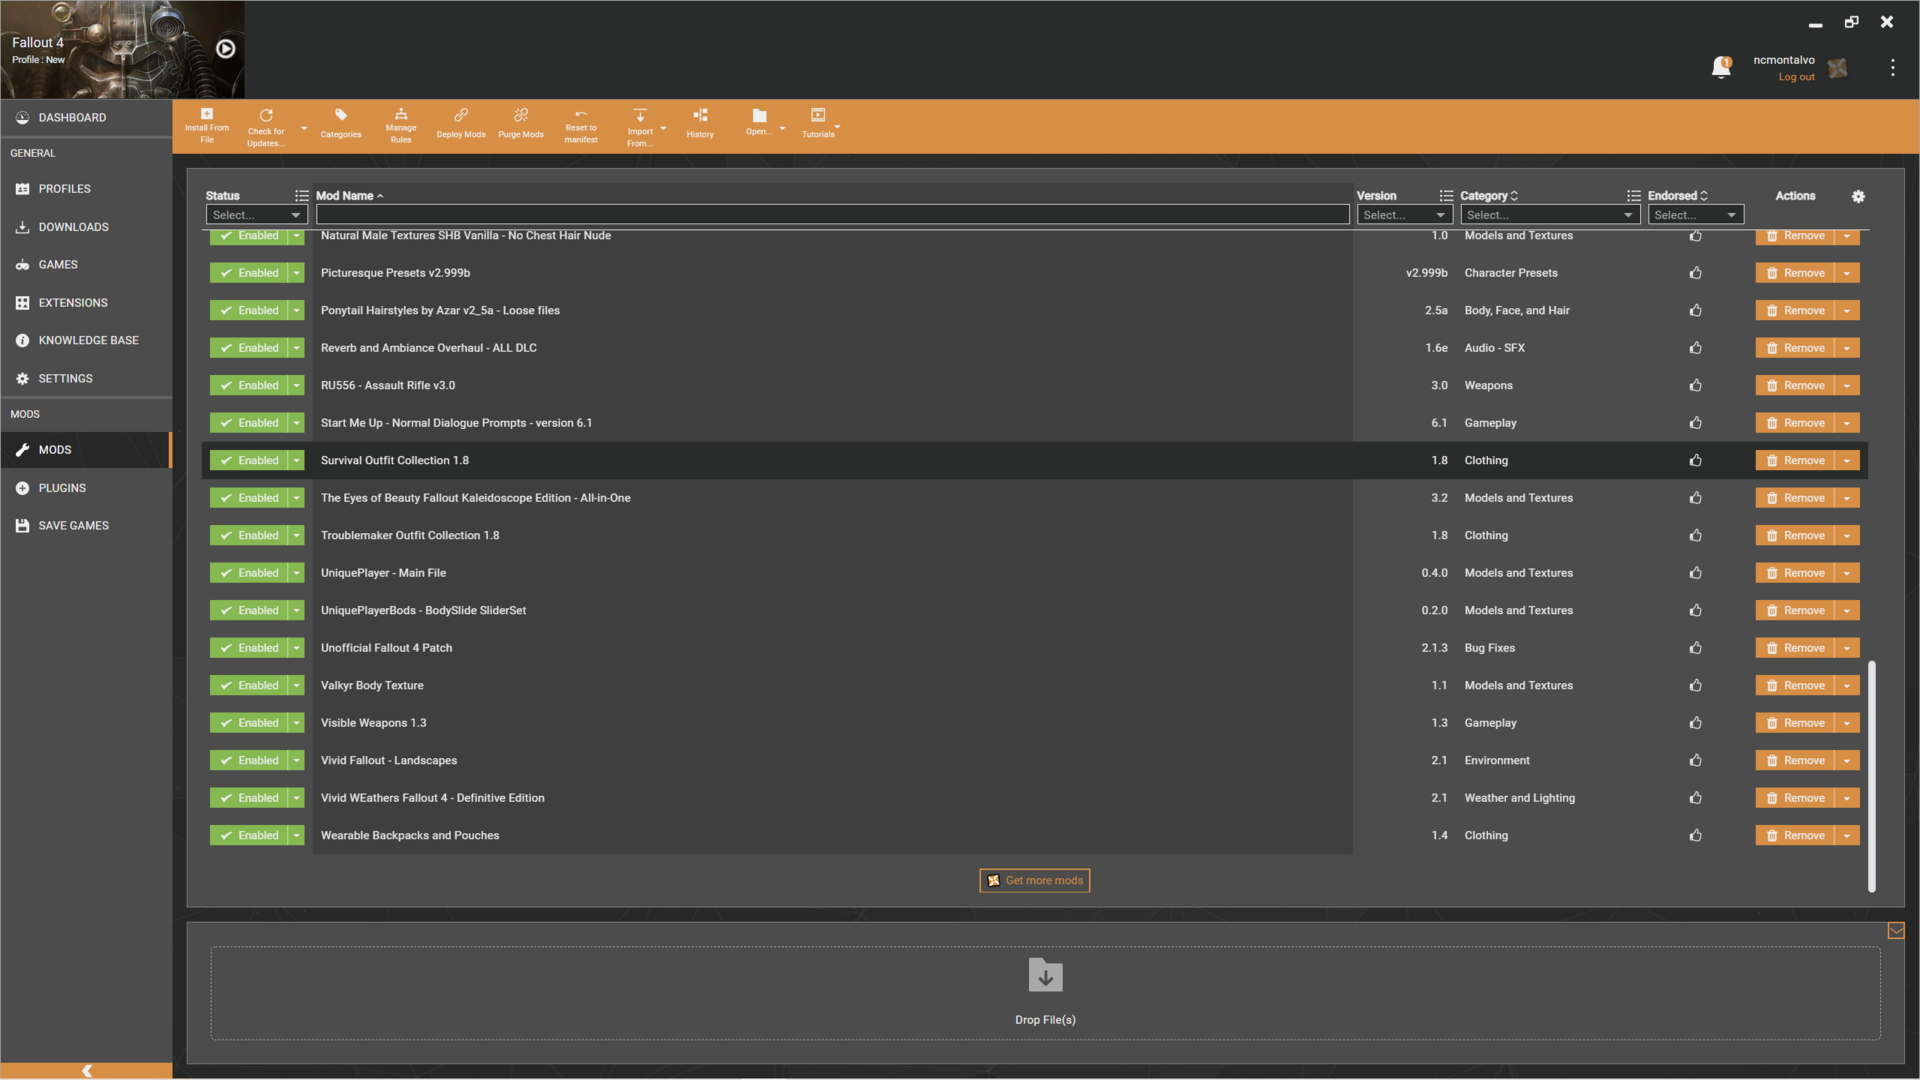Open Save Games section
The image size is (1920, 1080).
click(x=86, y=525)
